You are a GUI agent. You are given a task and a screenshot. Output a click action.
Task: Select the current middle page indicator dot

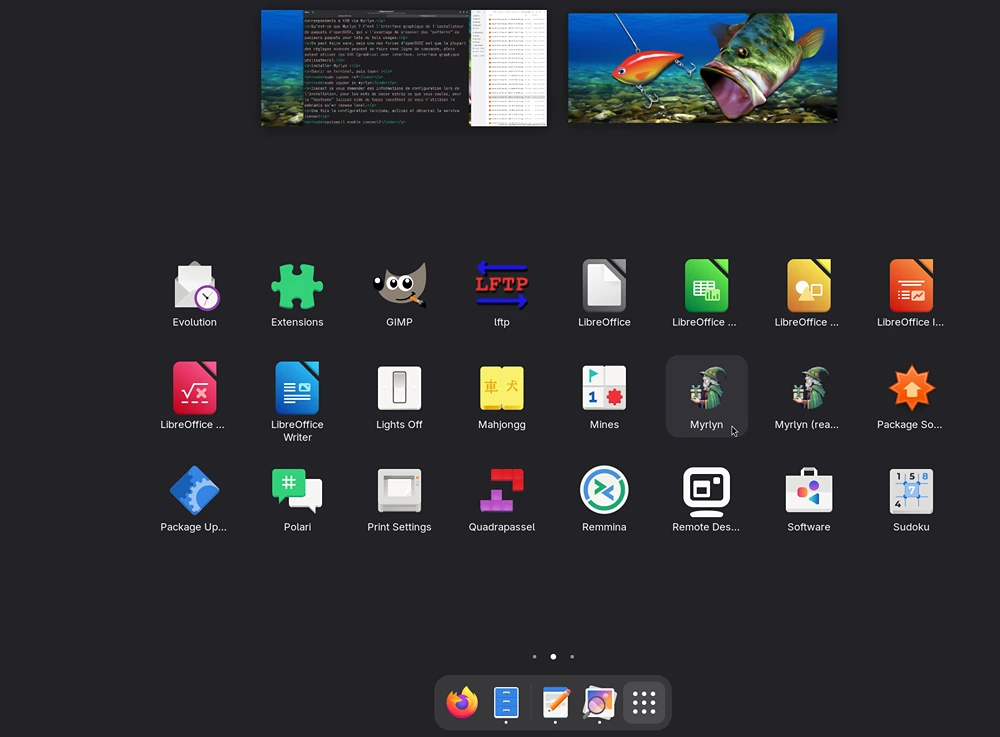tap(554, 657)
